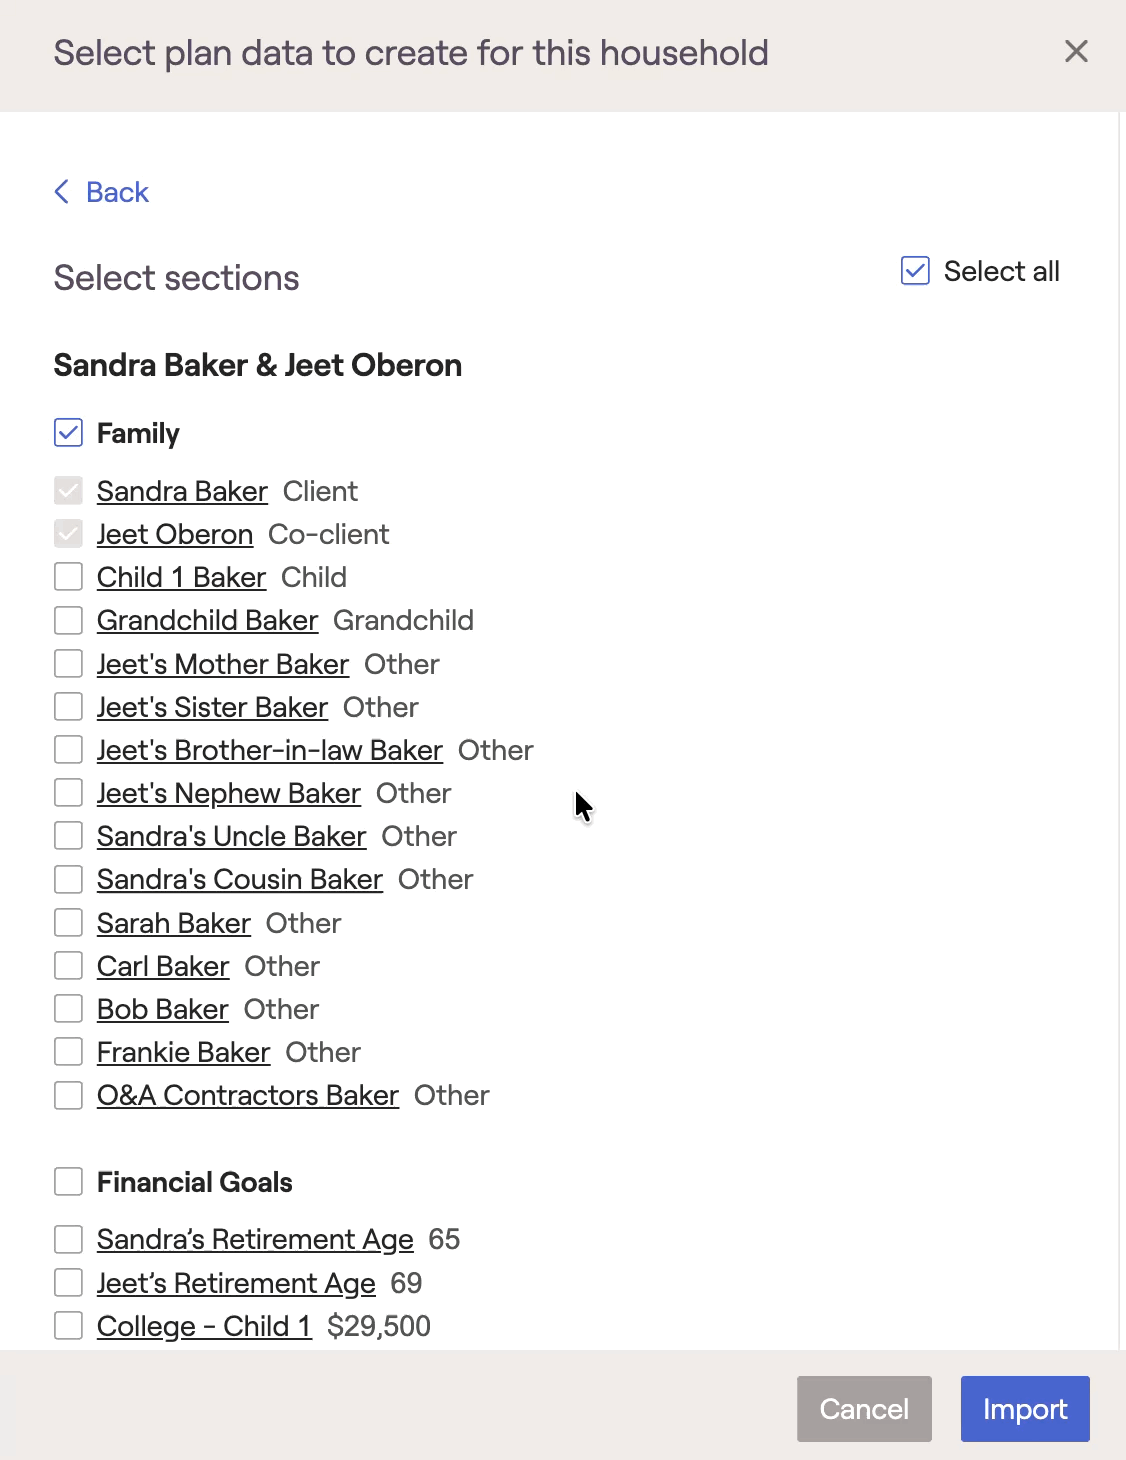
Task: Open the Sandra Baker link
Action: (182, 491)
